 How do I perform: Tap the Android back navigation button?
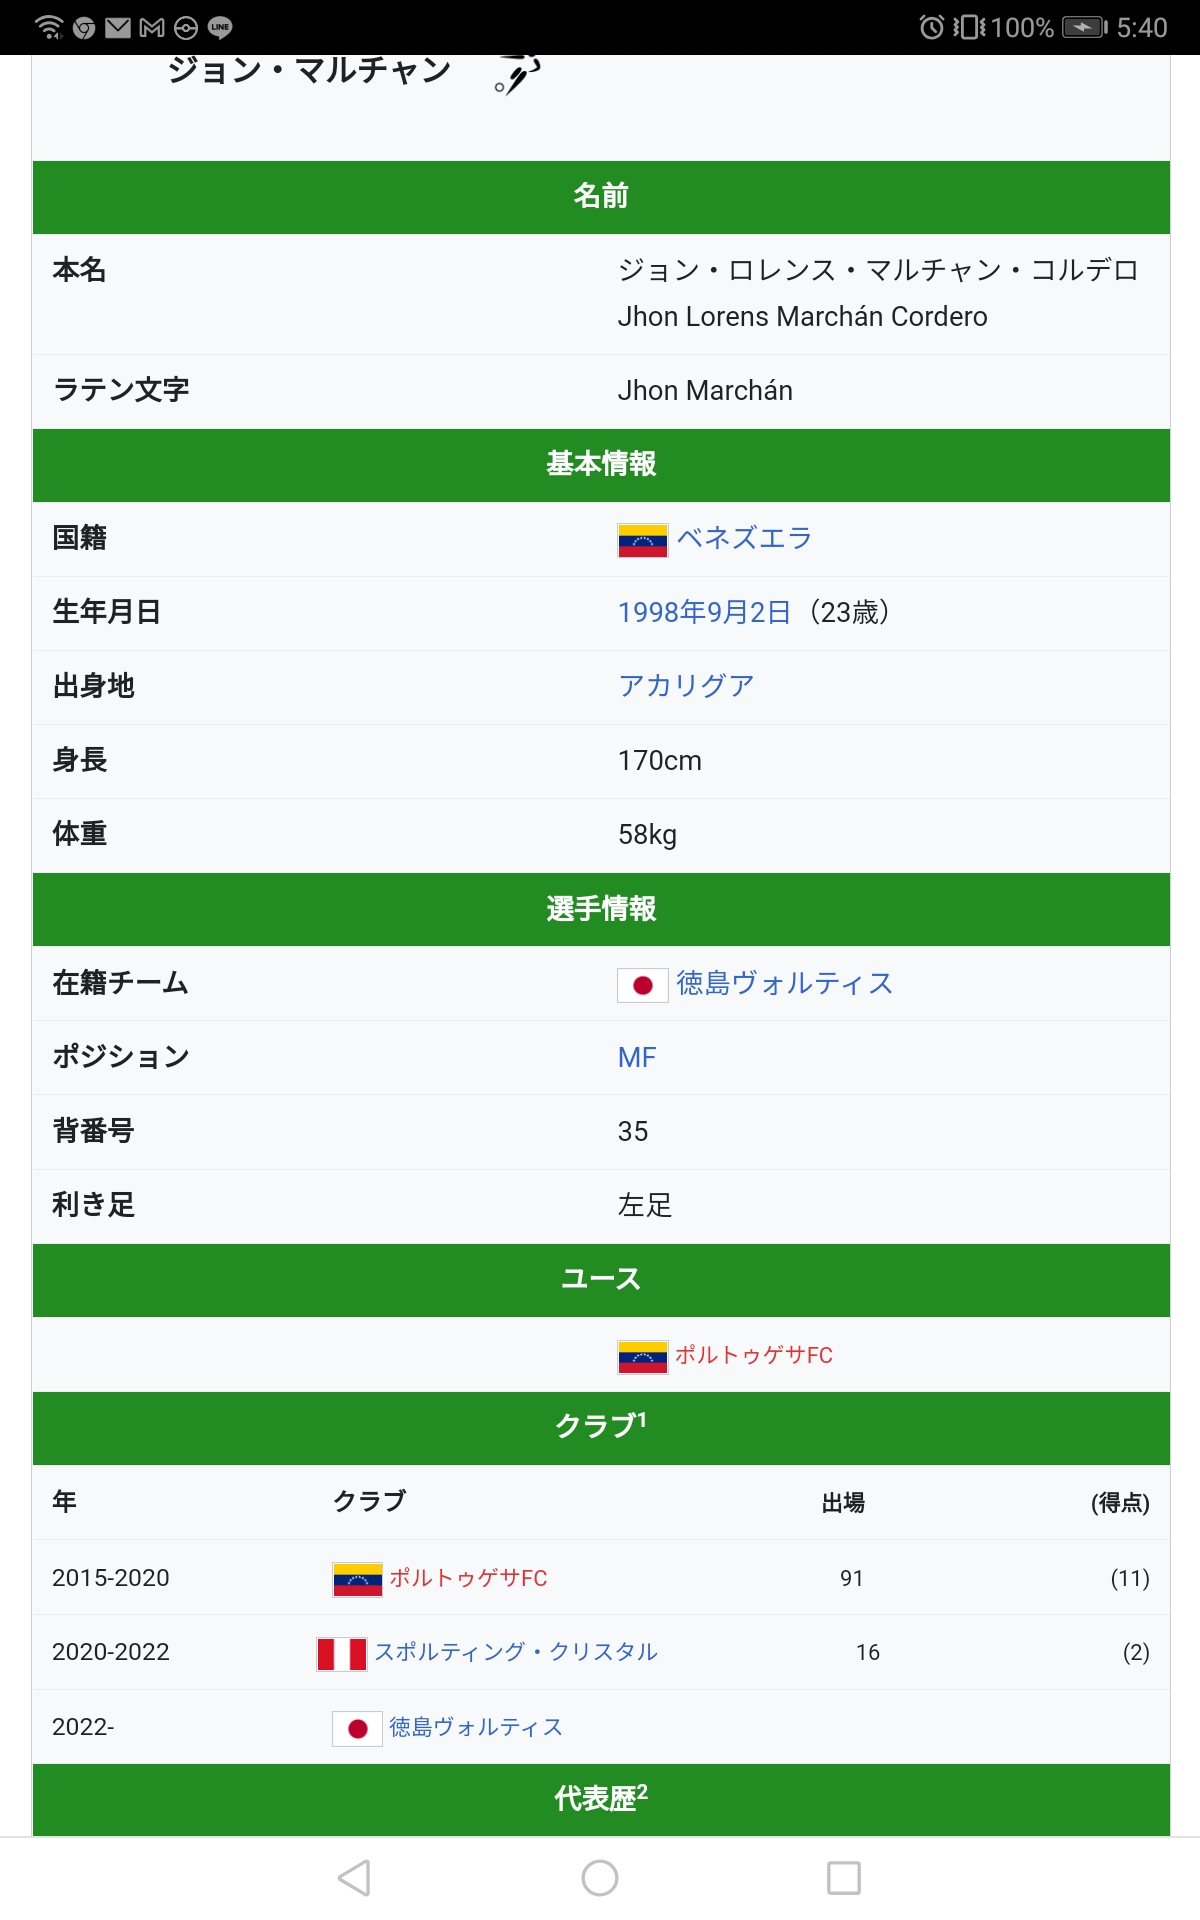click(355, 1878)
